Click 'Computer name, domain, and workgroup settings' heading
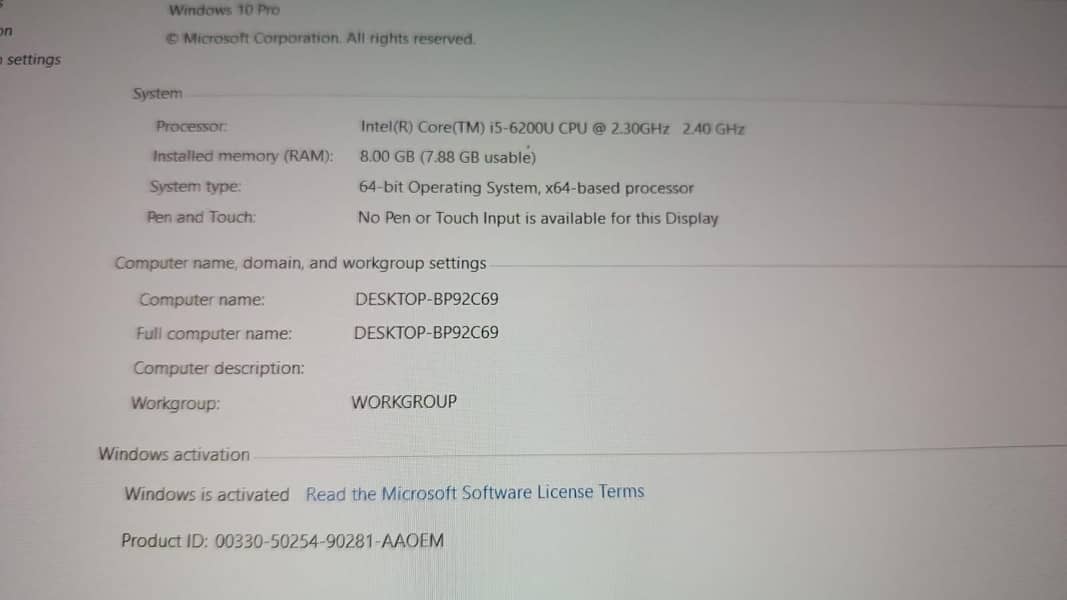This screenshot has width=1067, height=600. pyautogui.click(x=300, y=263)
